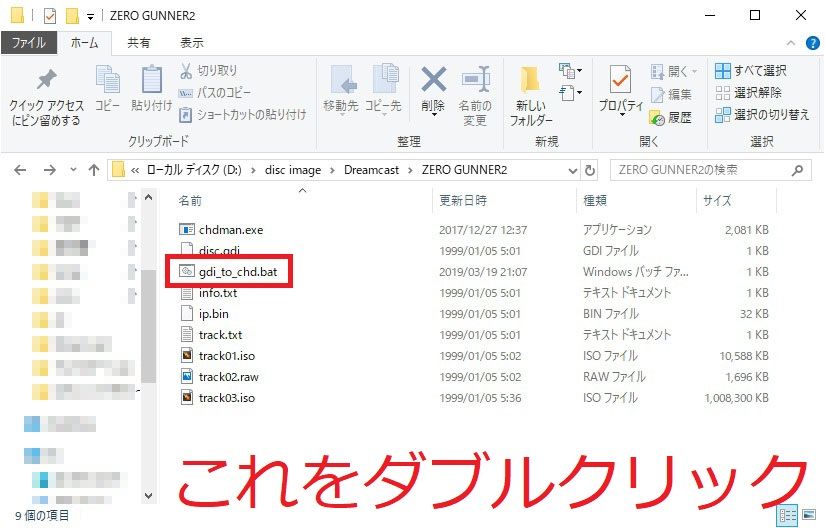Click Rename (名前の変更) button
Viewport: 825px width, 528px height.
(x=475, y=97)
